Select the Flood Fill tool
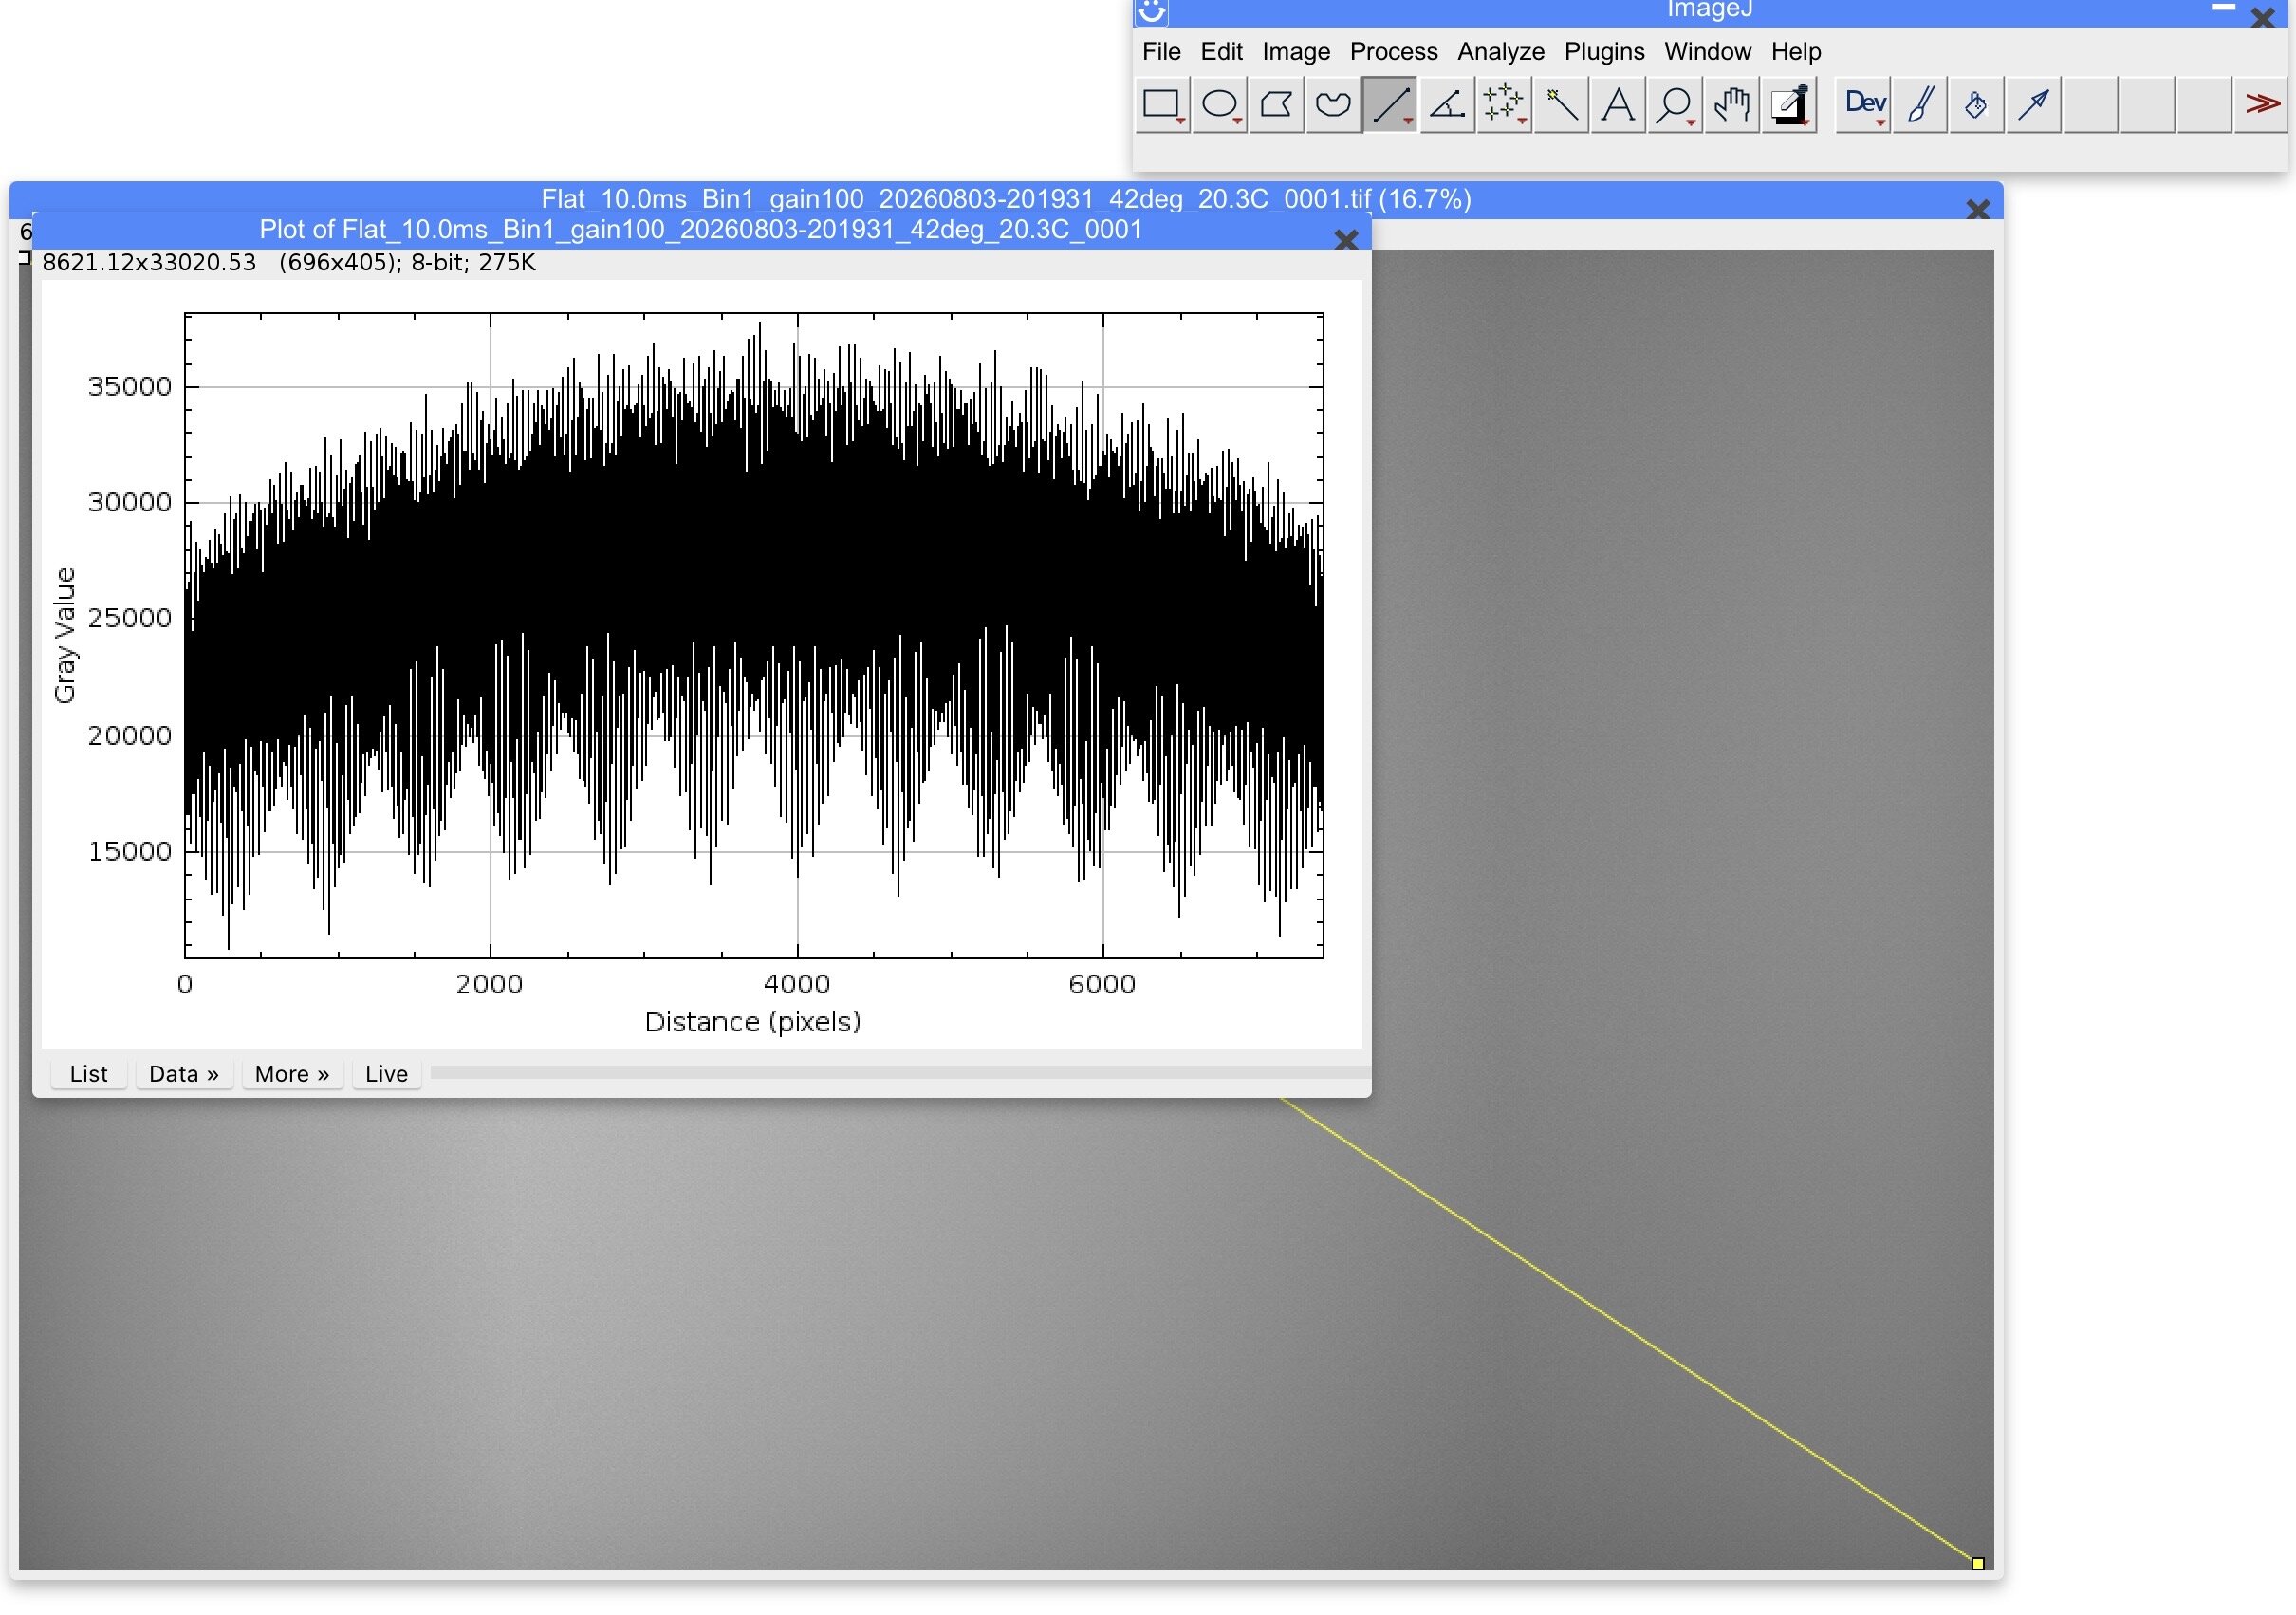Viewport: 2296px width, 1615px height. 1977,104
